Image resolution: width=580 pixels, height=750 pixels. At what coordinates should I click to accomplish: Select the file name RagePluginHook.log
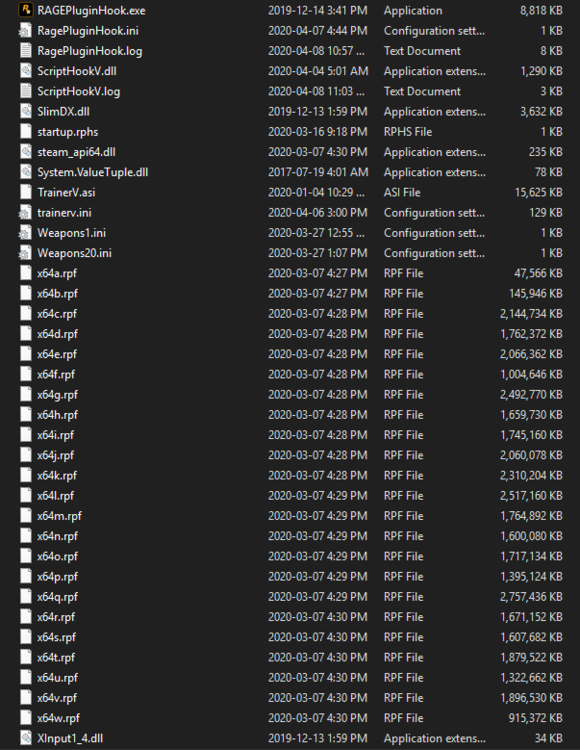tap(90, 51)
